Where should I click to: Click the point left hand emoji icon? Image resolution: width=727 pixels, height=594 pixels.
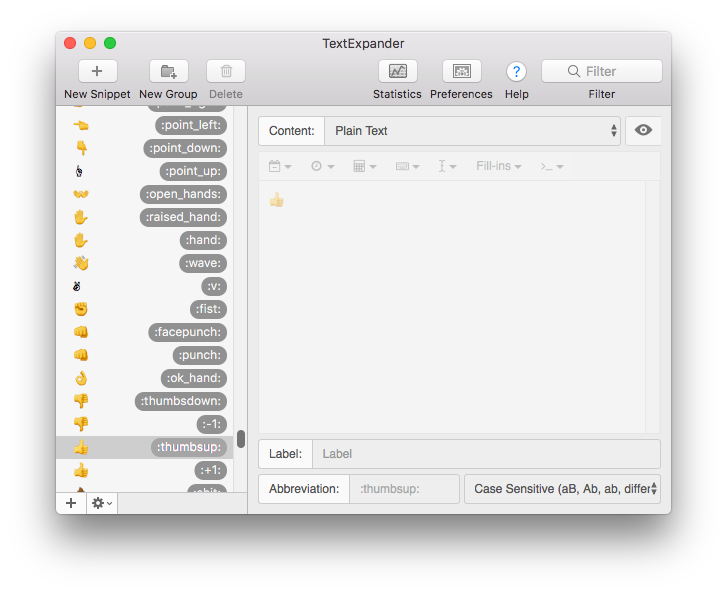[x=81, y=125]
